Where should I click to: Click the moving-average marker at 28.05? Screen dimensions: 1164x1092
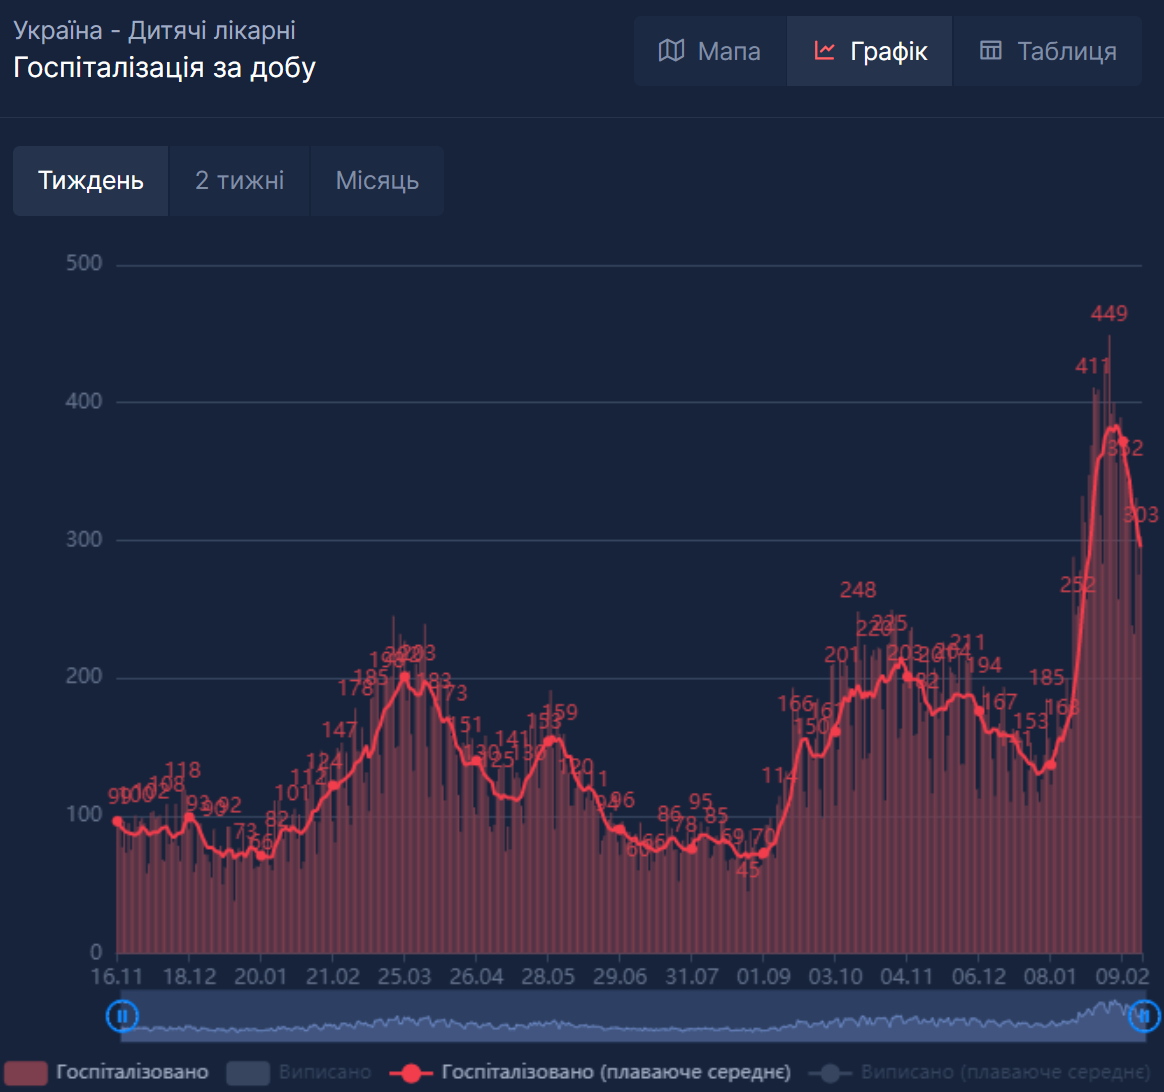548,741
